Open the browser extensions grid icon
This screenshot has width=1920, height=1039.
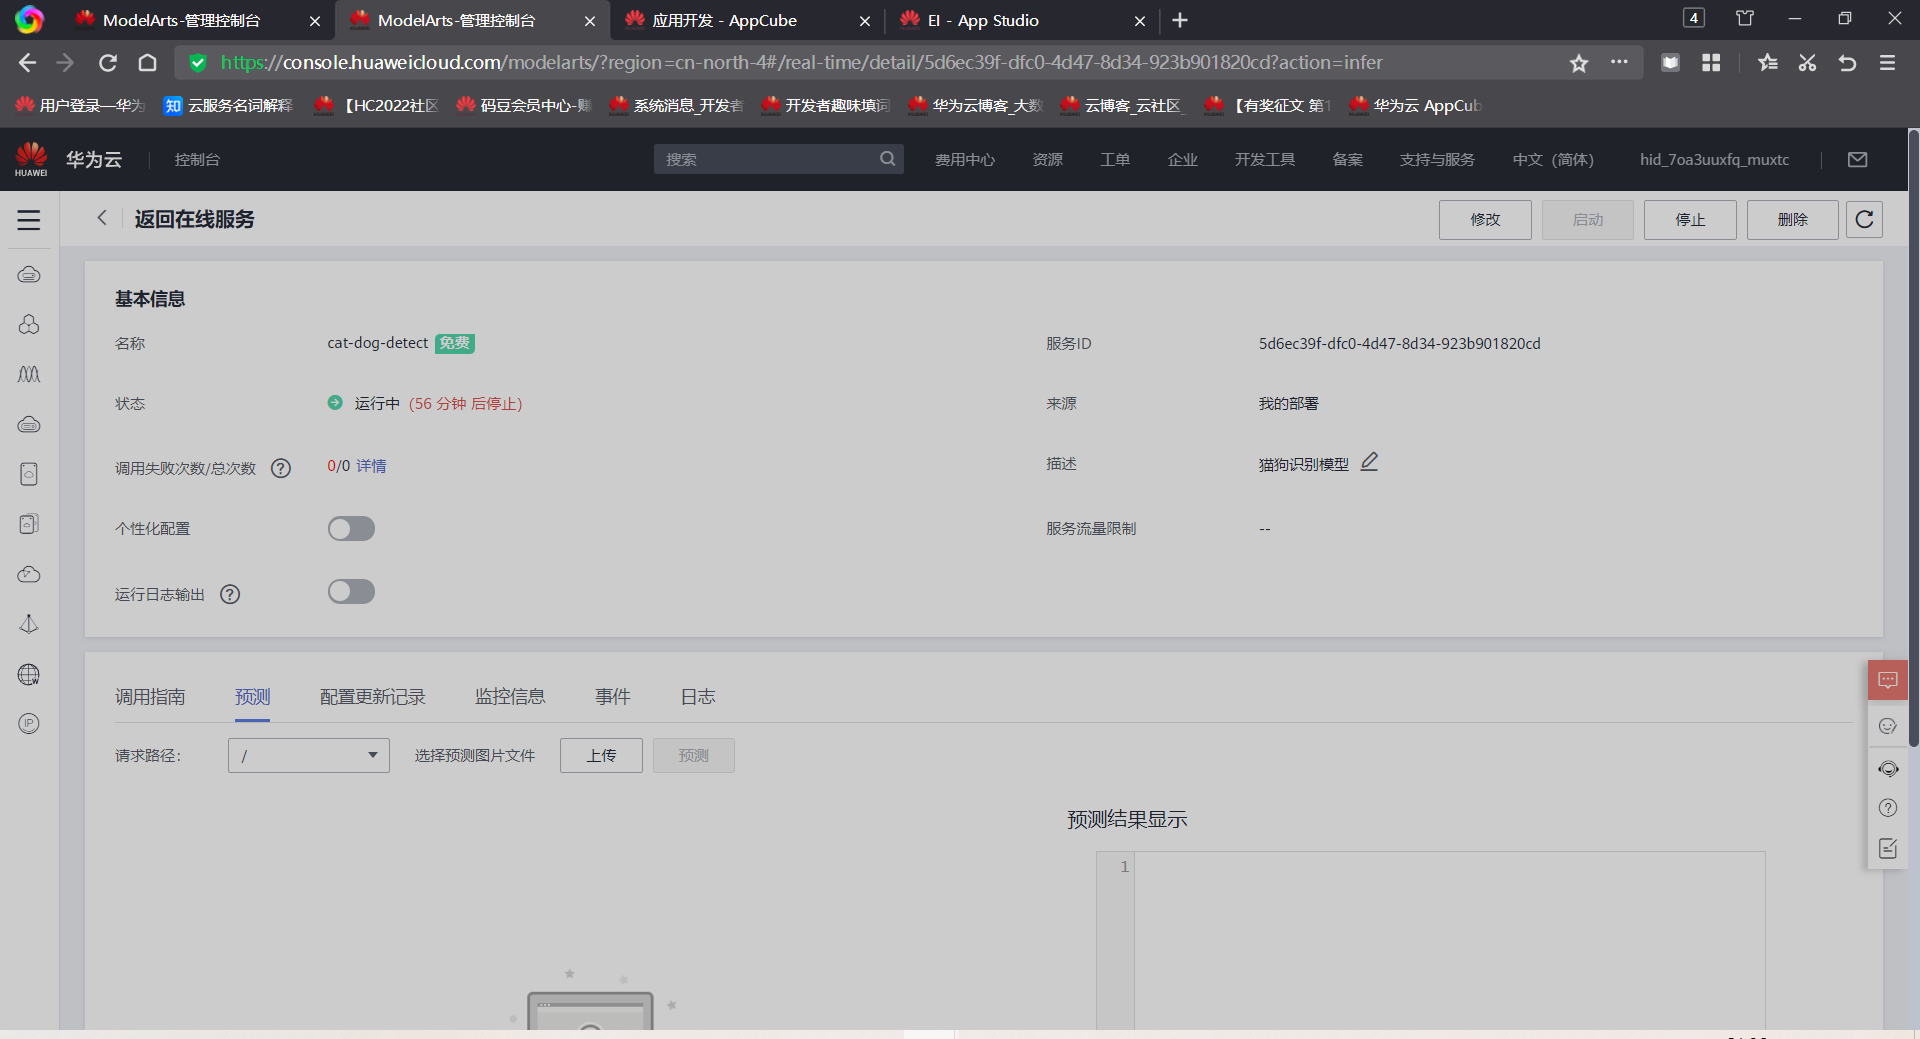tap(1711, 63)
